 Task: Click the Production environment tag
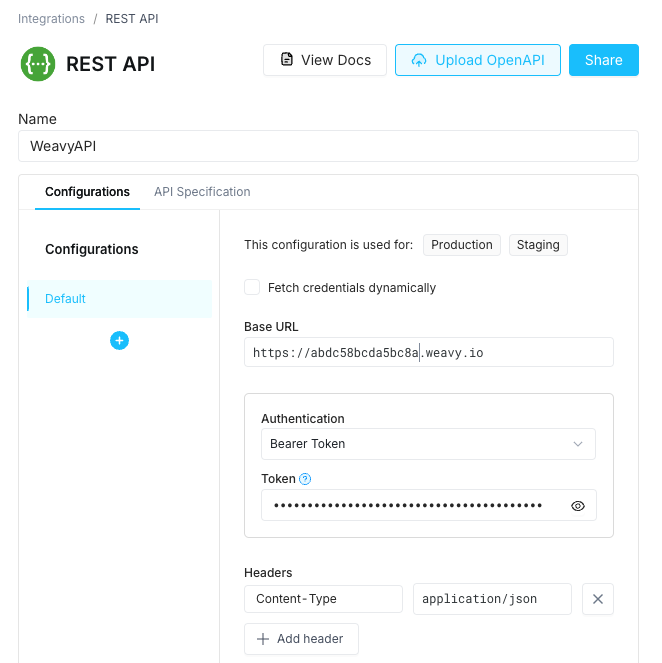(462, 245)
